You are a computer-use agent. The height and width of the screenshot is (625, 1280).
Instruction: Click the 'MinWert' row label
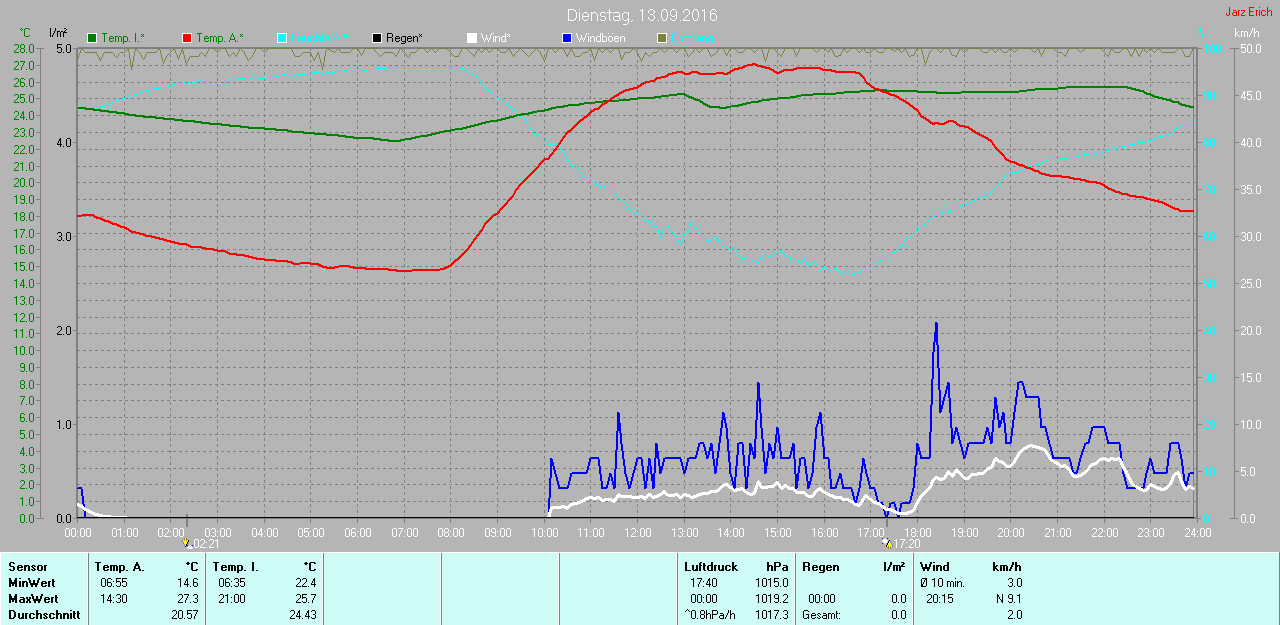pos(30,583)
